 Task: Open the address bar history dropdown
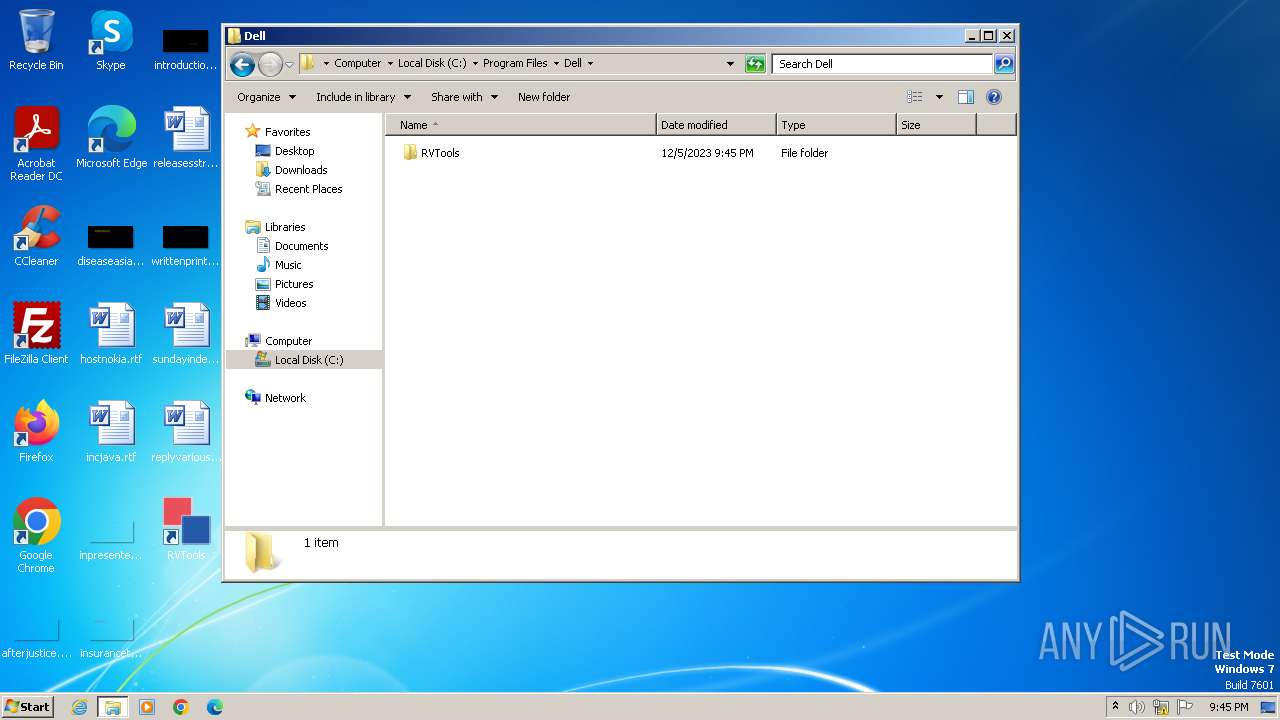click(x=730, y=64)
